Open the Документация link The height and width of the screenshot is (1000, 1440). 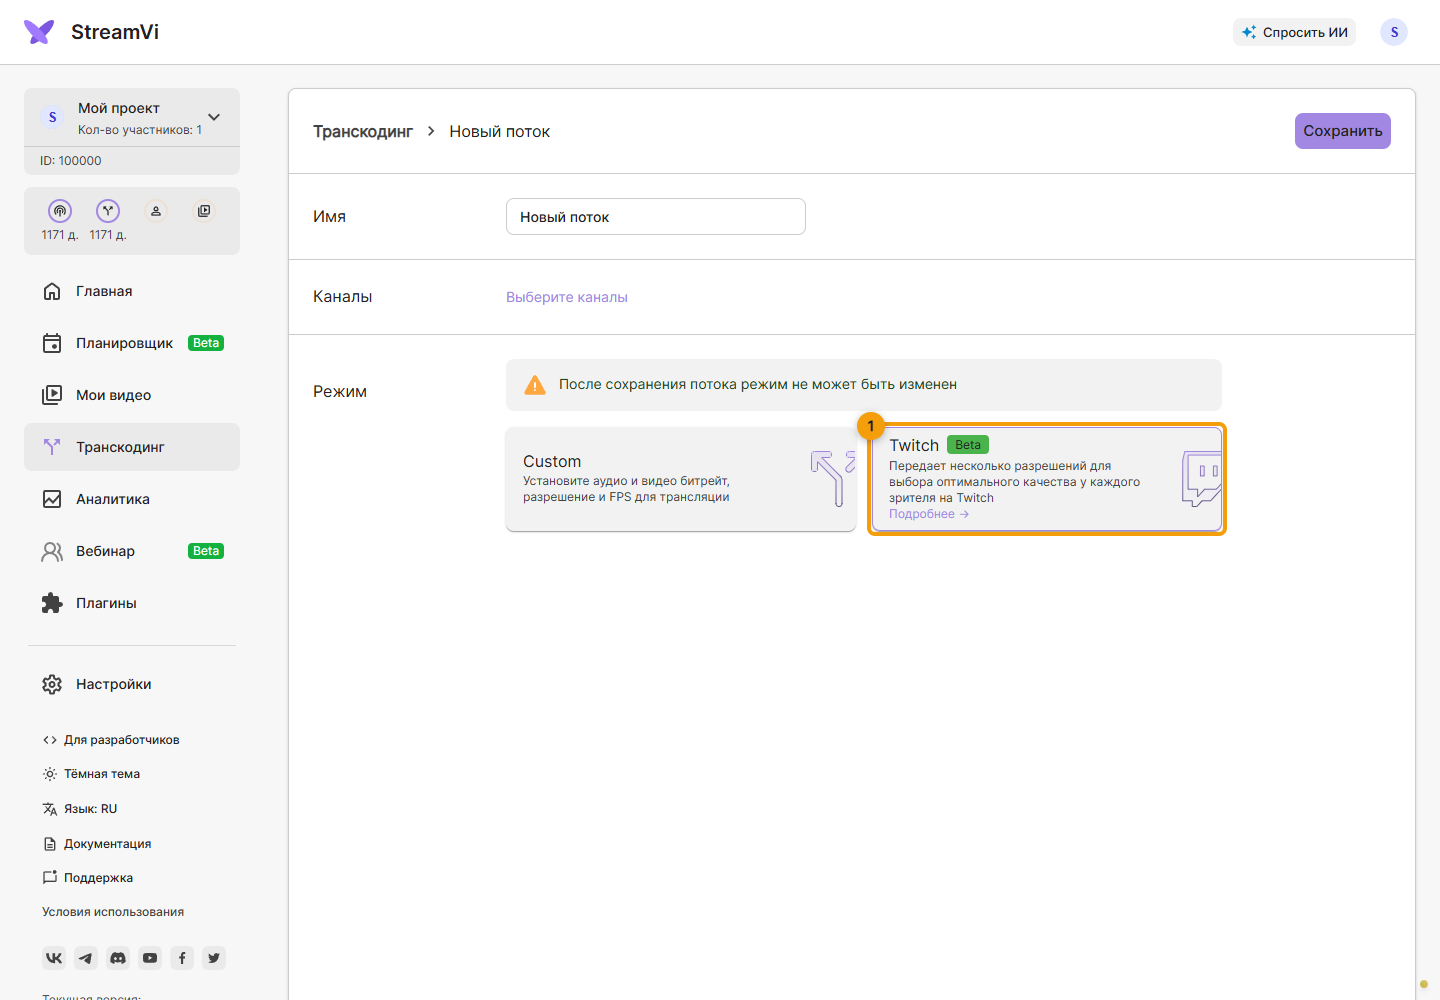point(97,844)
